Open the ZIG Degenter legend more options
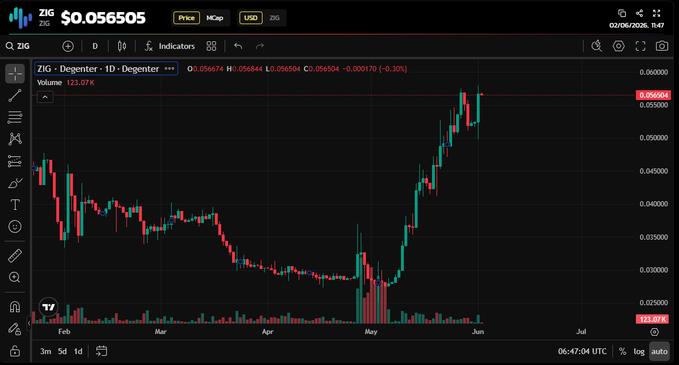The image size is (679, 365). click(x=169, y=68)
